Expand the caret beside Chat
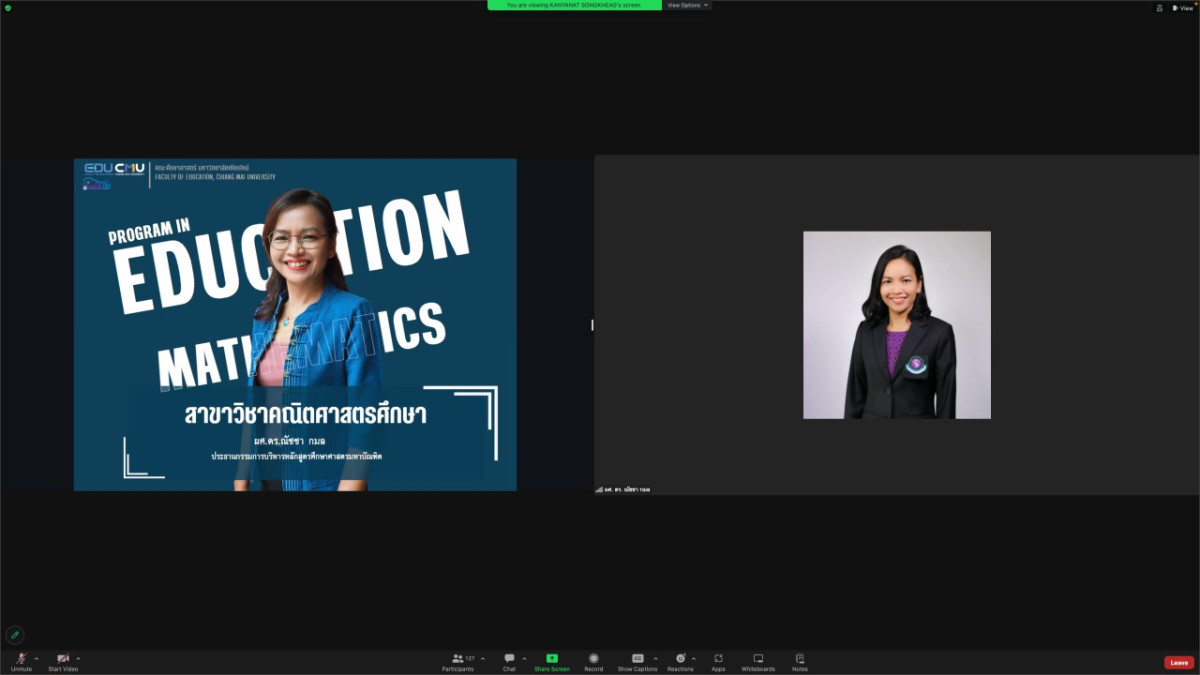Screen dimensions: 1200x675 [524, 658]
